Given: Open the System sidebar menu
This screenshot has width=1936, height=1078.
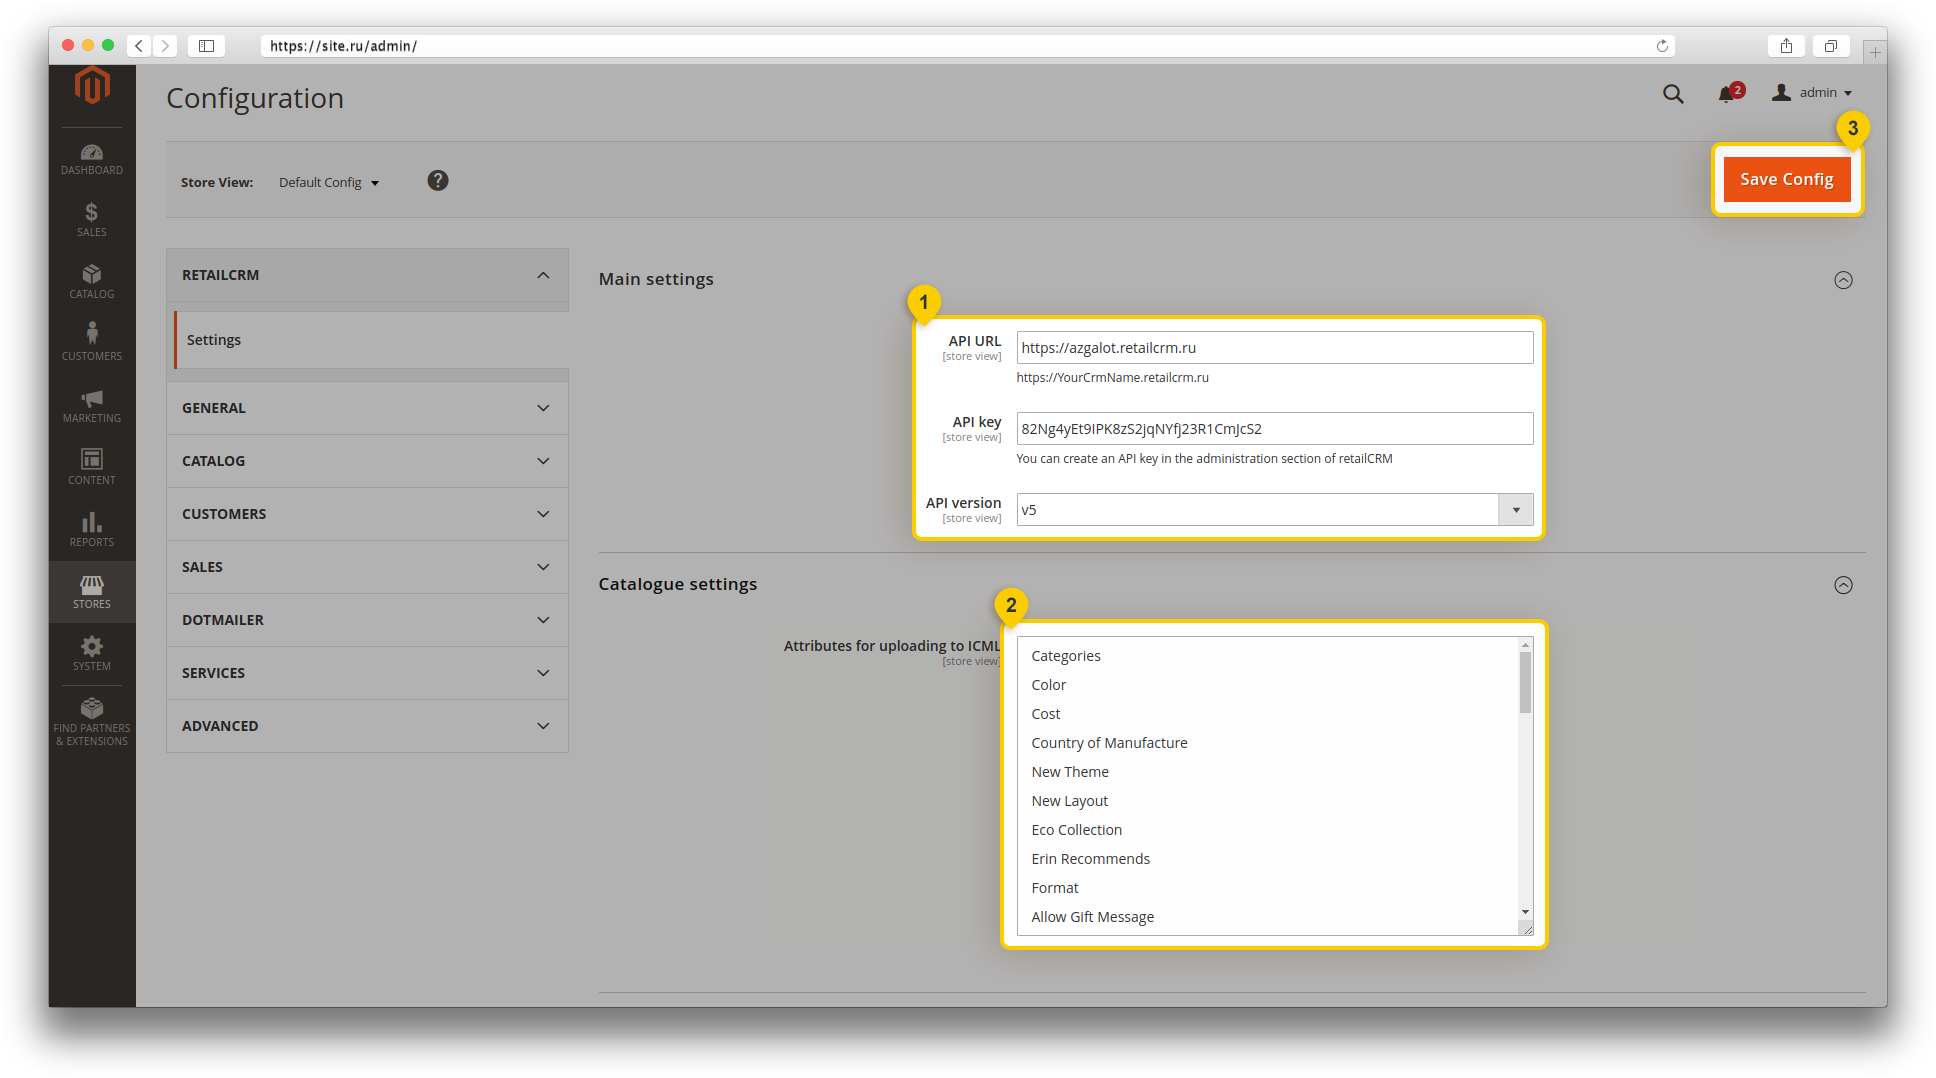Looking at the screenshot, I should pos(92,653).
